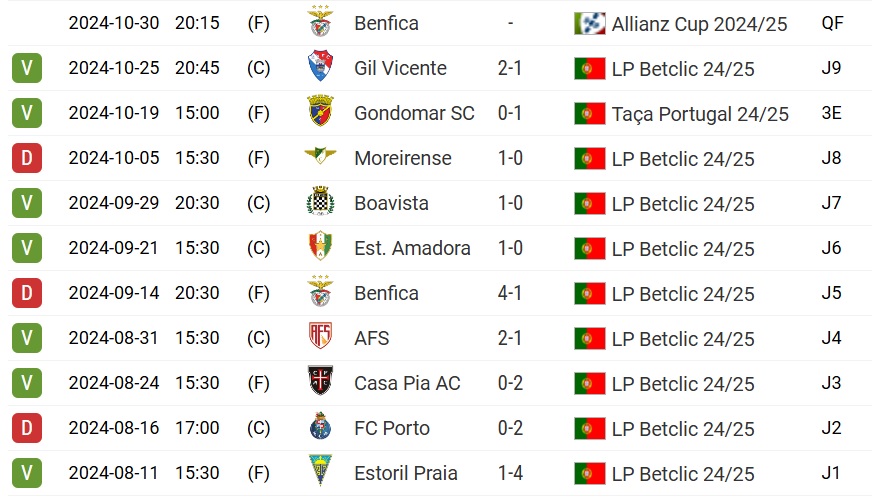Open the Allianz Cup 2024/25 competition link
This screenshot has height=500, width=873.
coord(697,23)
